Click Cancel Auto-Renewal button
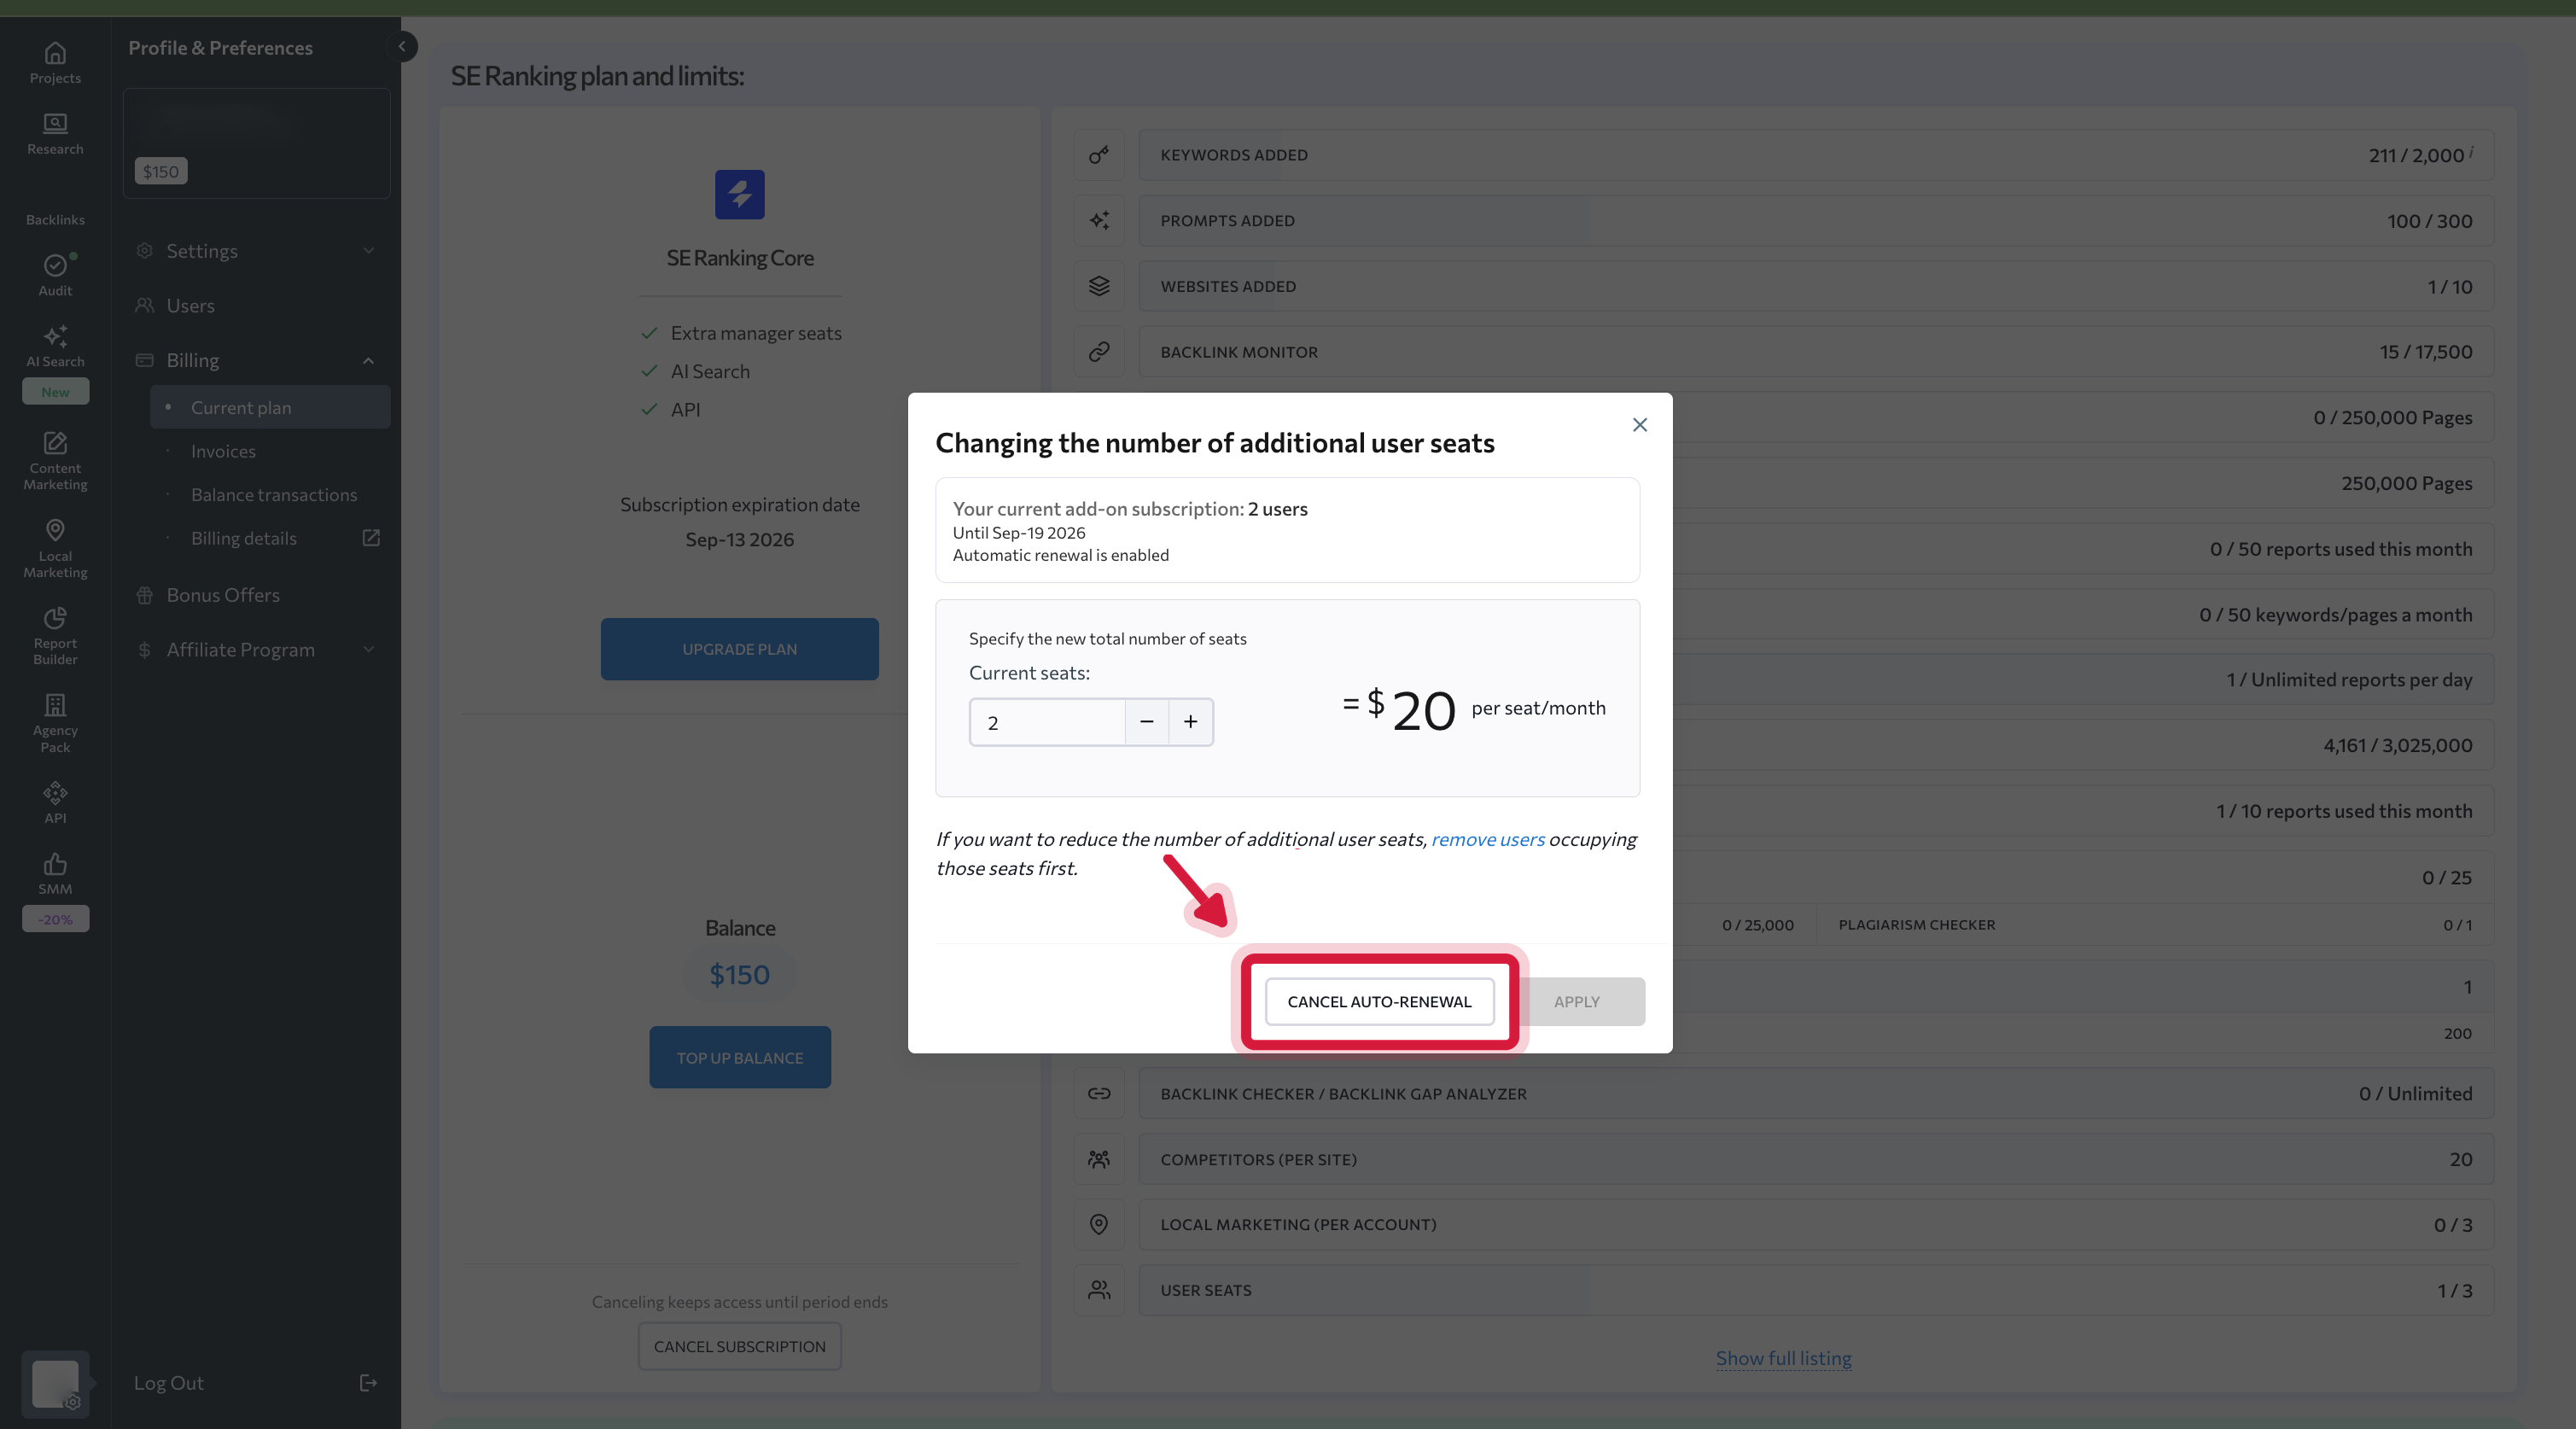 (x=1379, y=1001)
